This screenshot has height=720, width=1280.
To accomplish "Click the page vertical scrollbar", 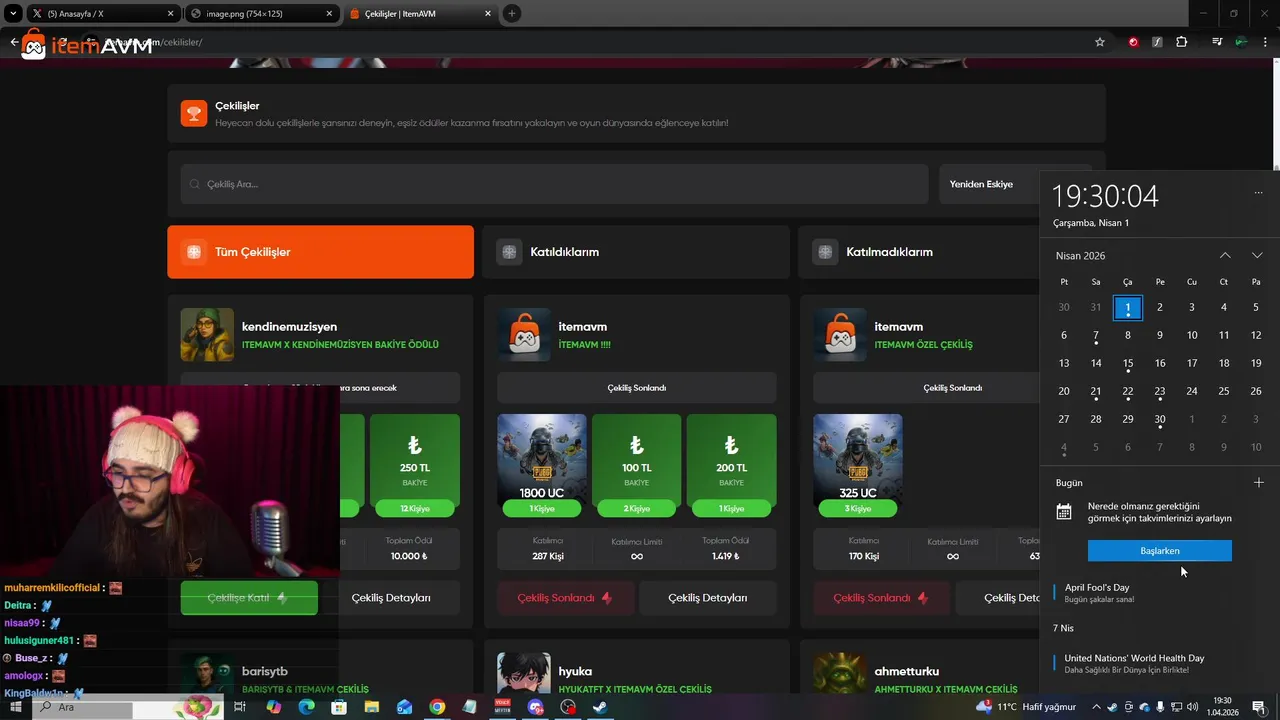I will pos(1274,115).
